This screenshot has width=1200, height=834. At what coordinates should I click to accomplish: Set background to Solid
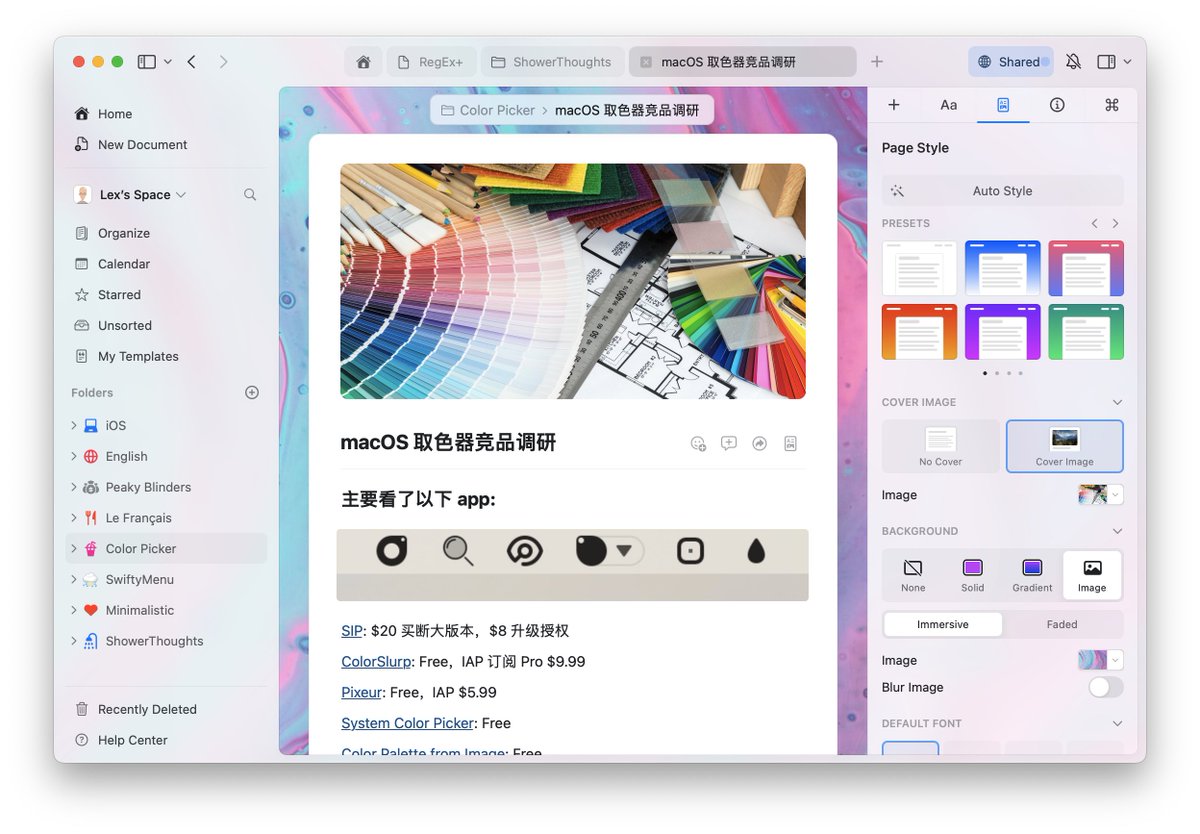pos(973,575)
